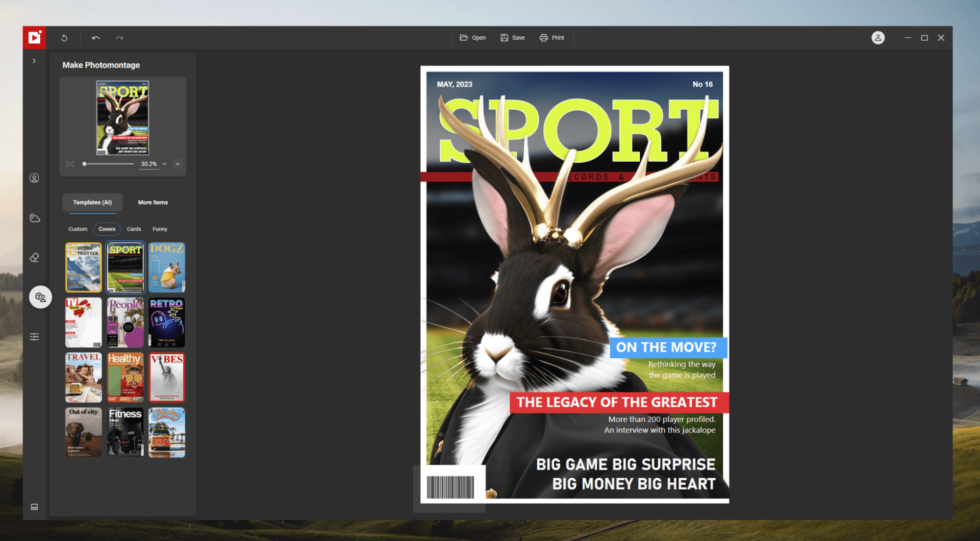The image size is (980, 541).
Task: Click the undo arrow in top toolbar
Action: (x=96, y=38)
